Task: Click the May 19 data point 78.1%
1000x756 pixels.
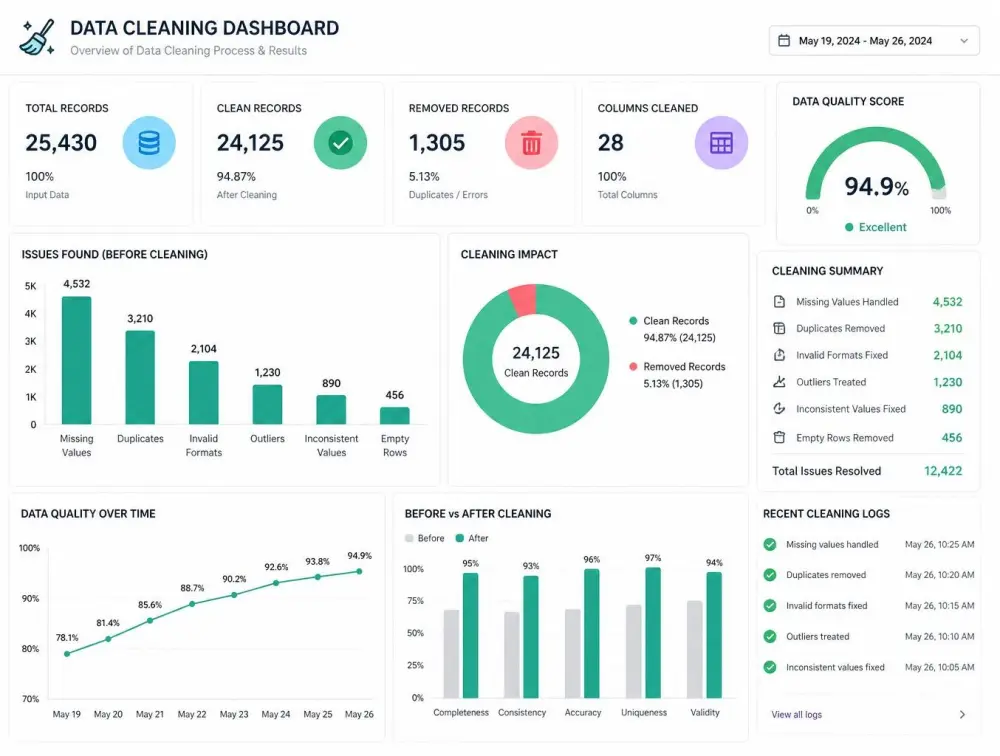Action: click(67, 653)
